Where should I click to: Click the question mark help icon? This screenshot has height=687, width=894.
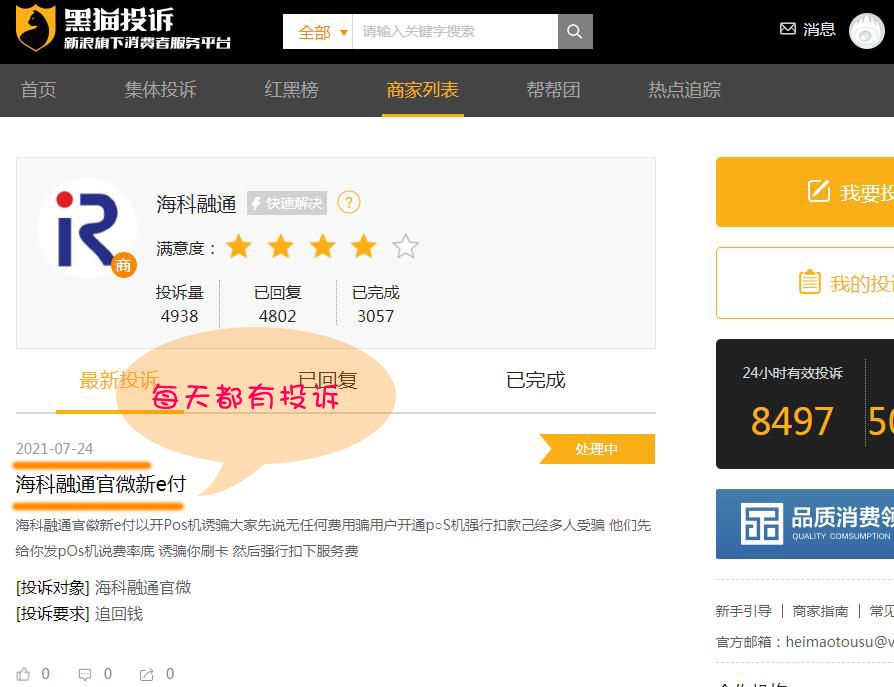coord(349,202)
